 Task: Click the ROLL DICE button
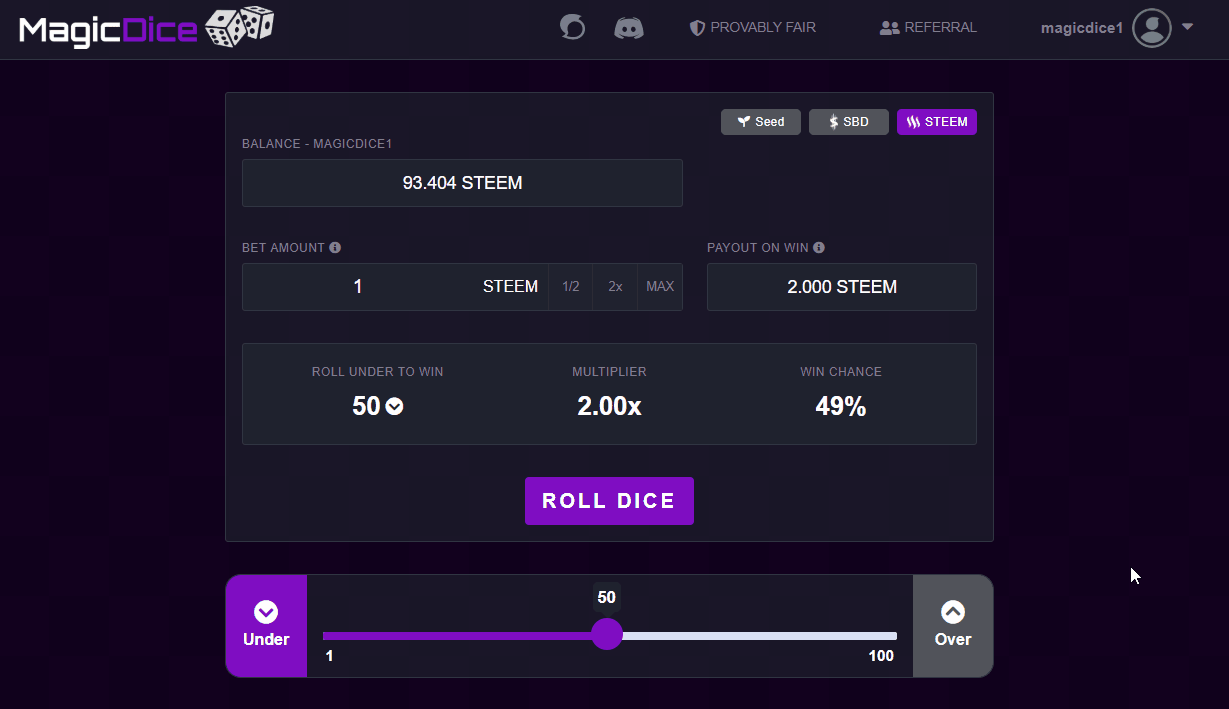pos(609,501)
